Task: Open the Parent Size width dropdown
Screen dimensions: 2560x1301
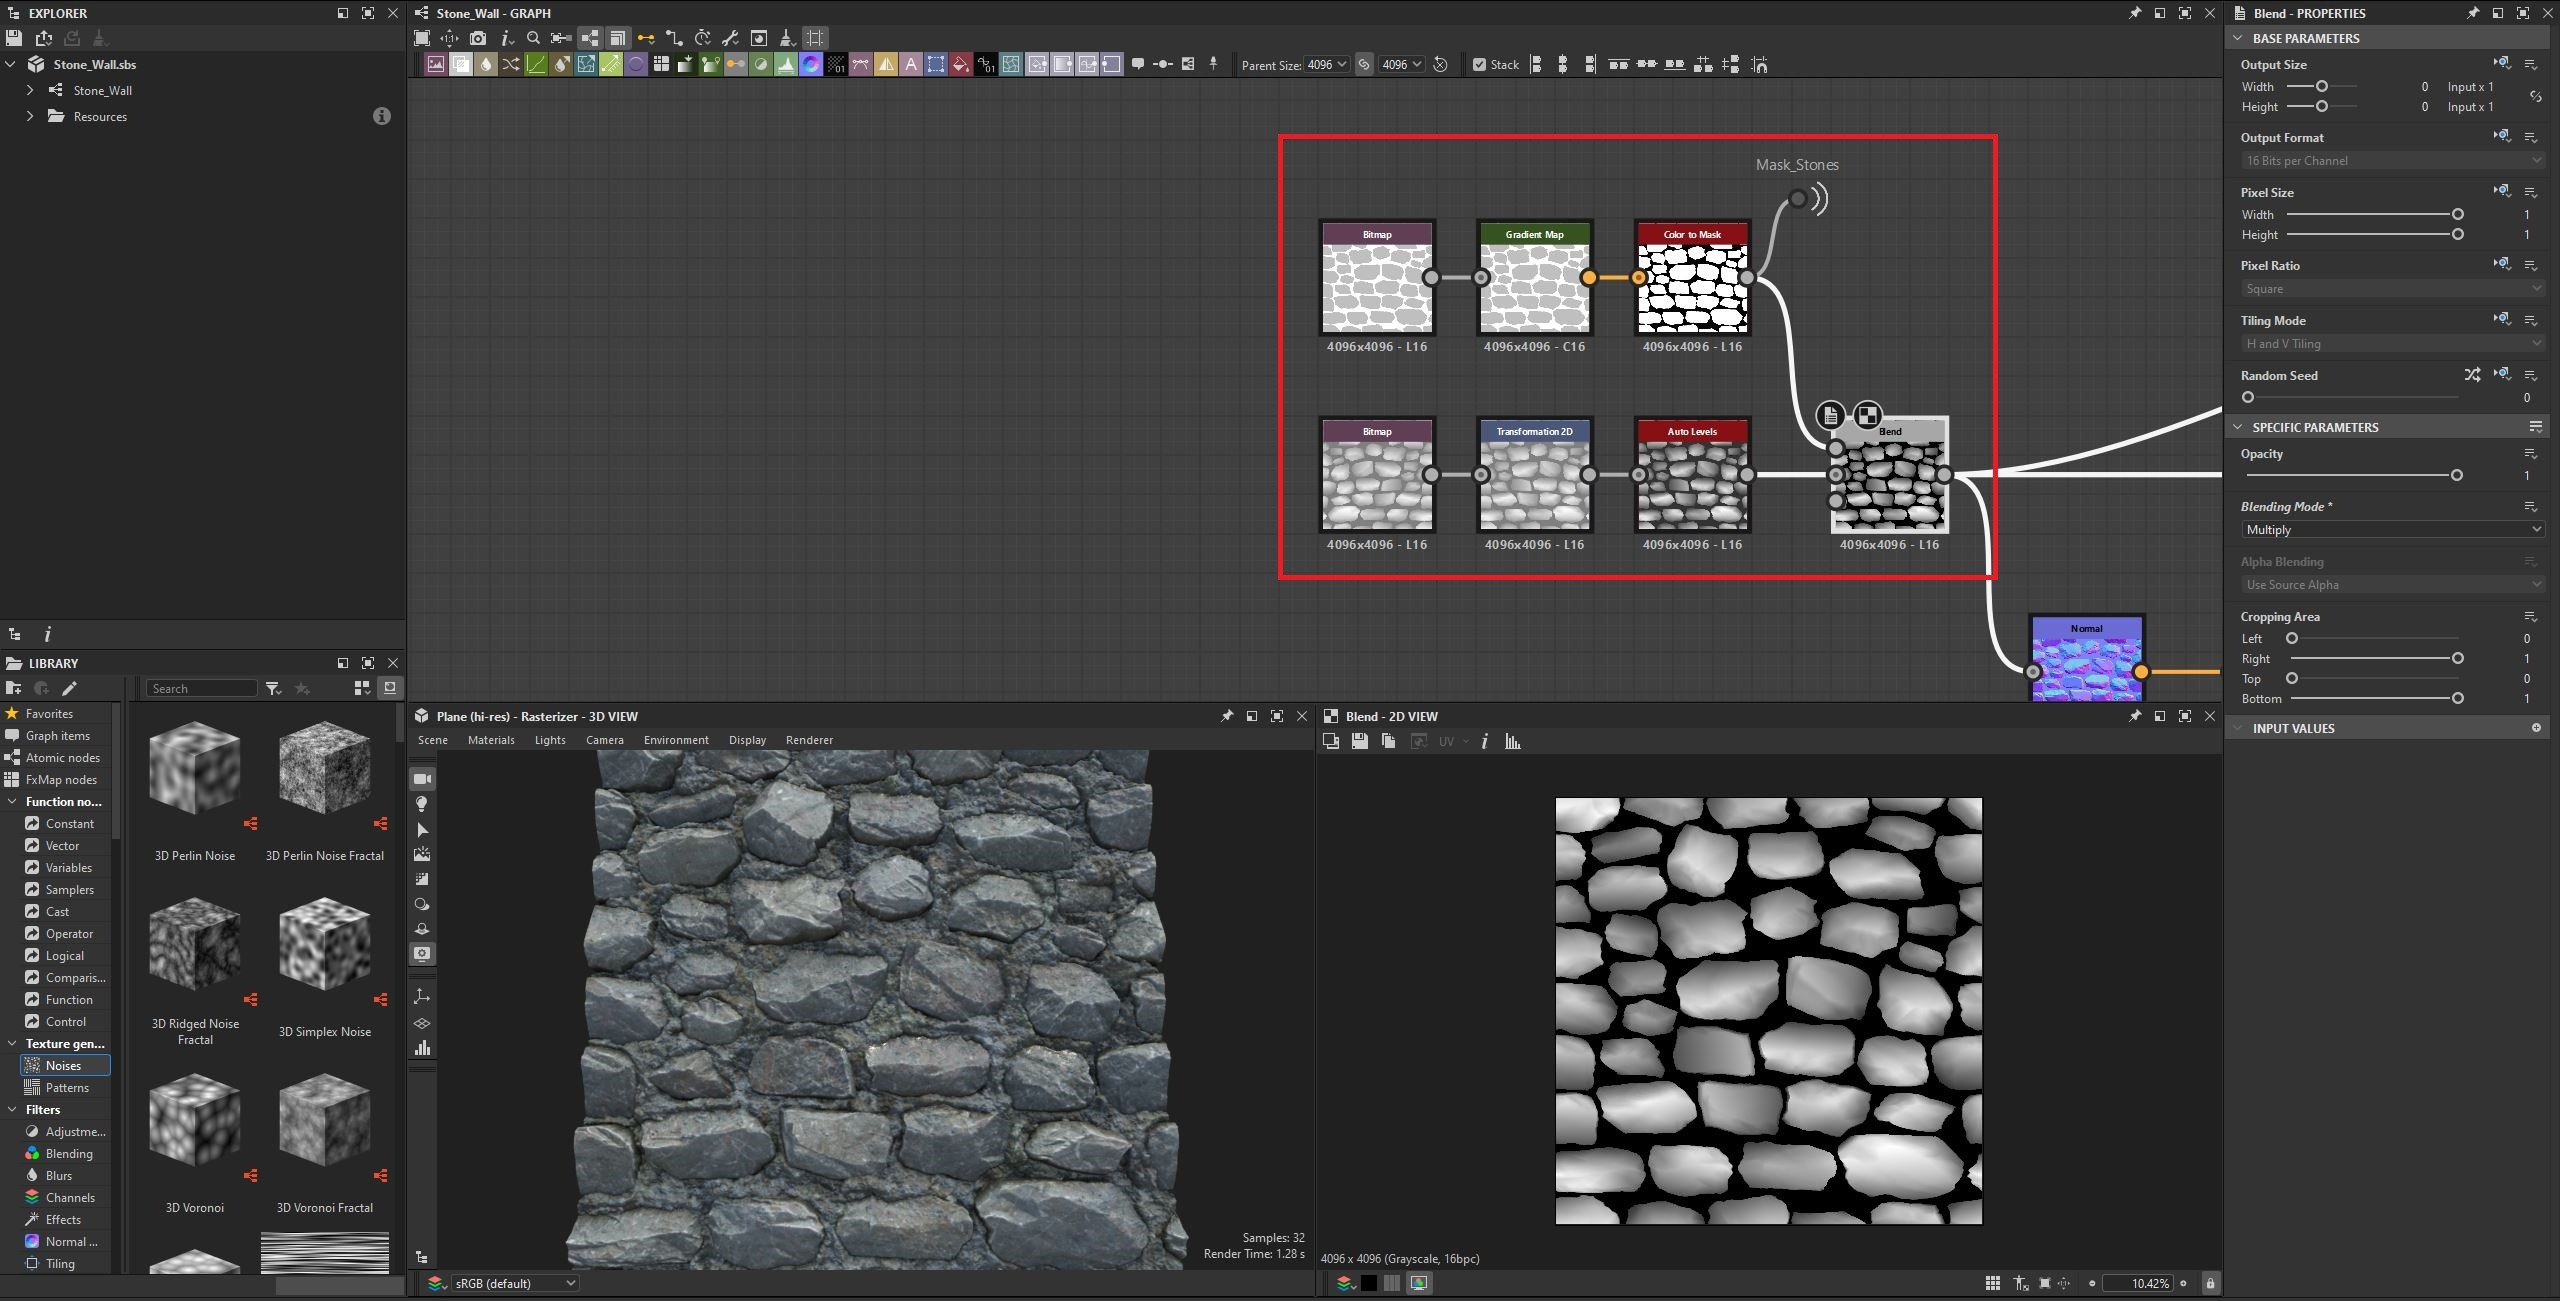Action: (1326, 64)
